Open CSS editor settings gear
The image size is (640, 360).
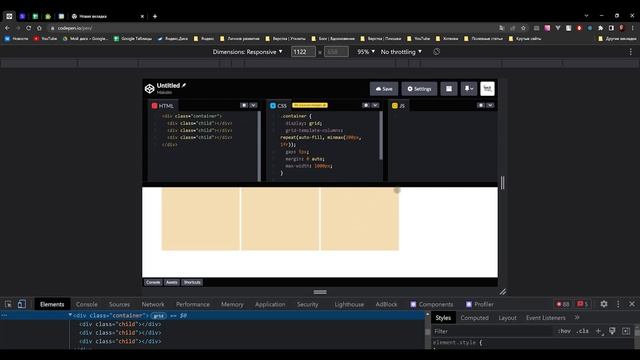pyautogui.click(x=366, y=105)
